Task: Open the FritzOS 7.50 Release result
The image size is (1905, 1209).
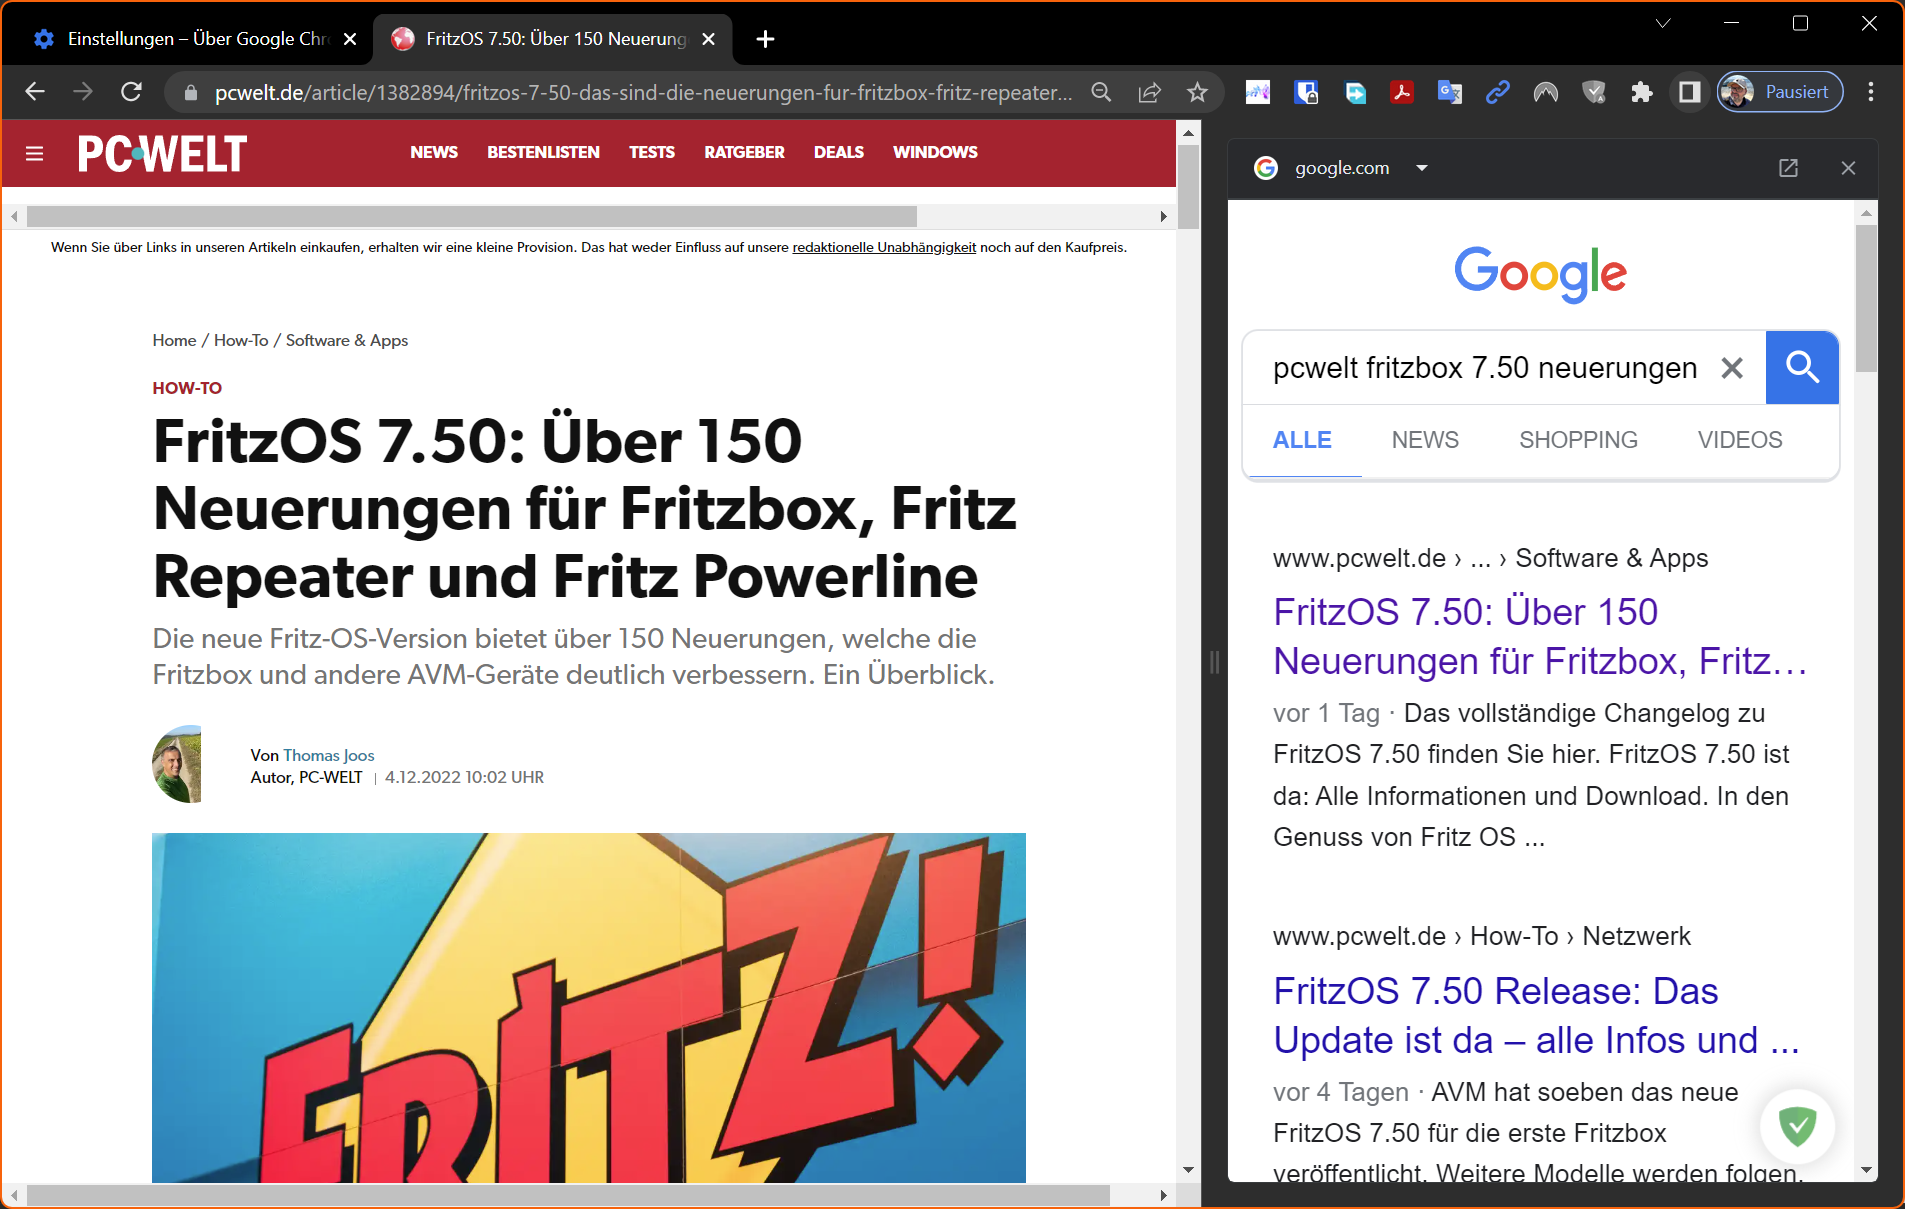Action: pos(1536,1015)
